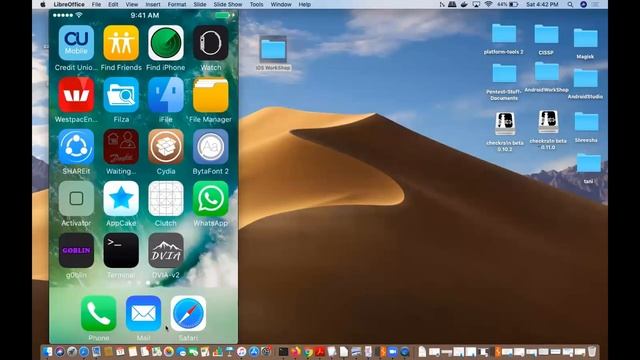The image size is (640, 360).
Task: Open Zoom from the Dock
Action: pyautogui.click(x=393, y=351)
